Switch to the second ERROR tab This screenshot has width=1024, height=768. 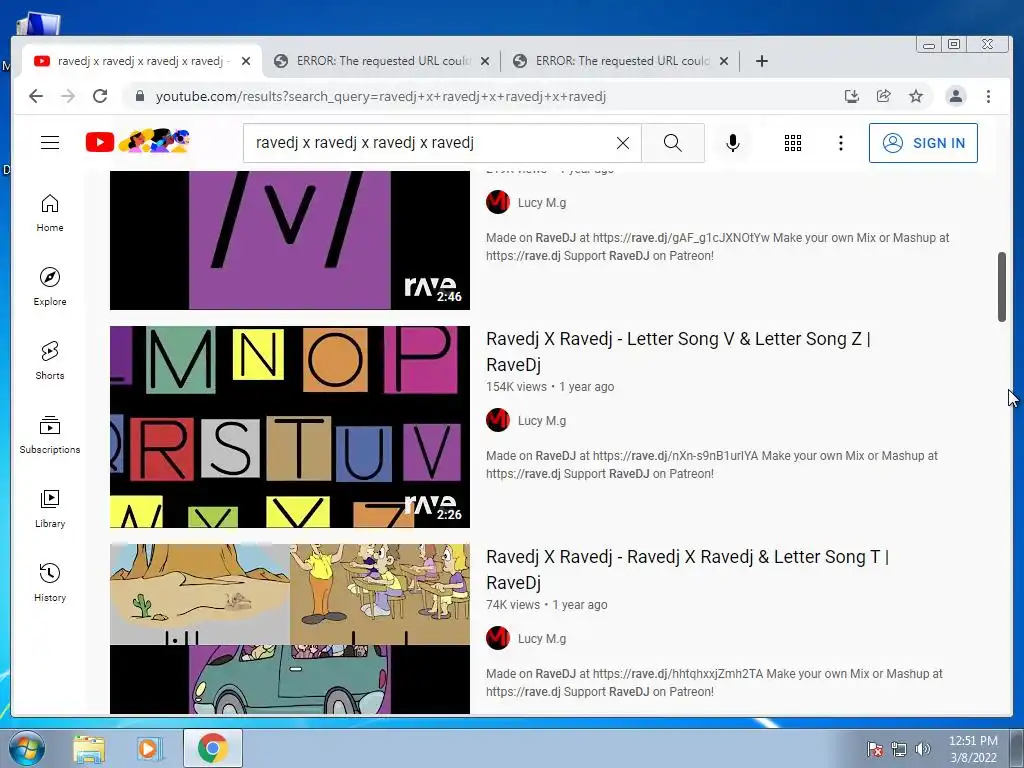pyautogui.click(x=622, y=61)
